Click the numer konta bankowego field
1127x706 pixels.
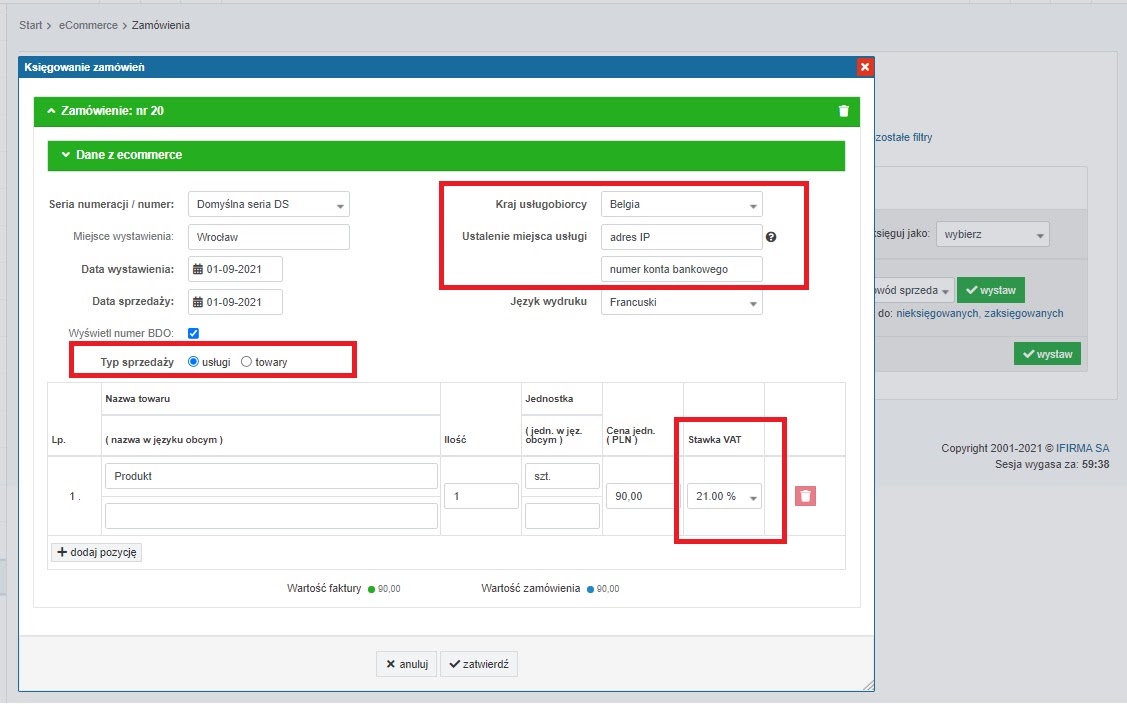(x=681, y=270)
